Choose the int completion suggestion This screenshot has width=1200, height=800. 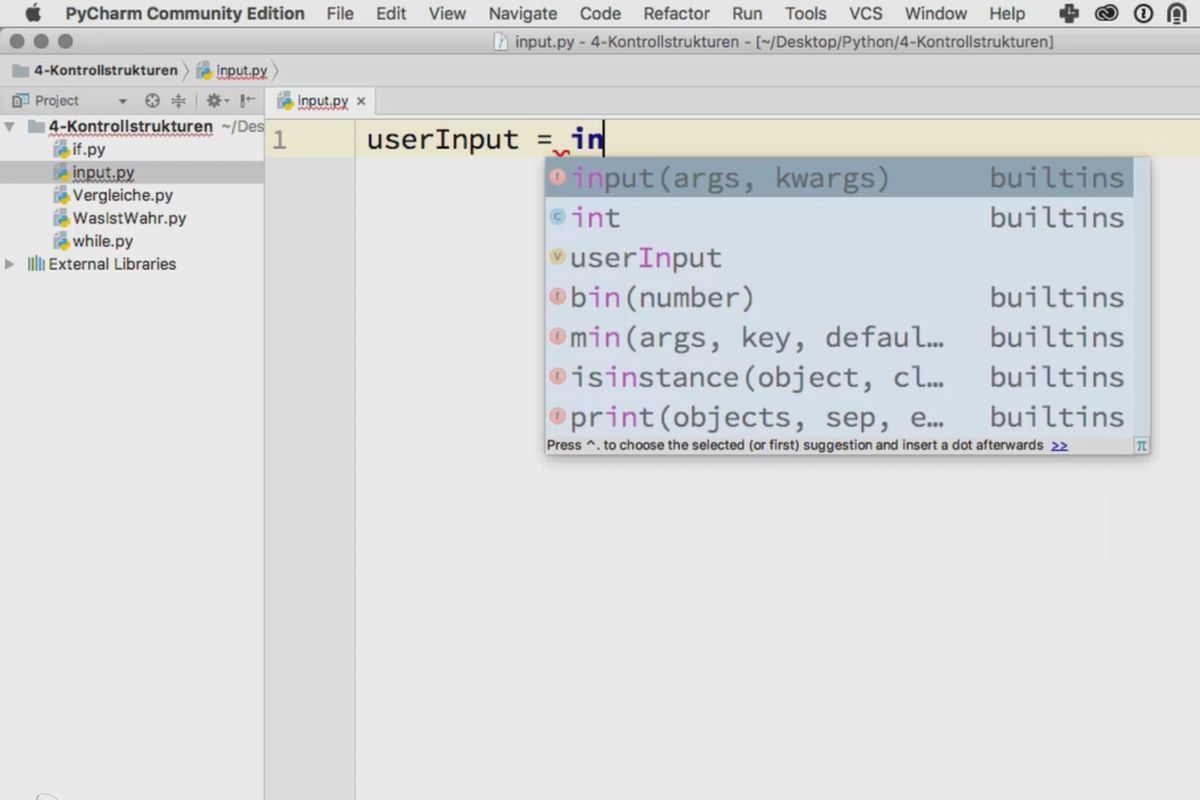pyautogui.click(x=839, y=218)
